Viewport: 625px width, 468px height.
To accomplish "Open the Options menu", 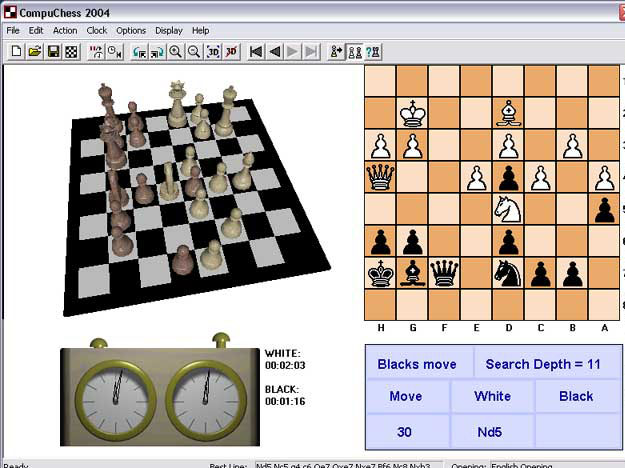I will click(x=131, y=30).
